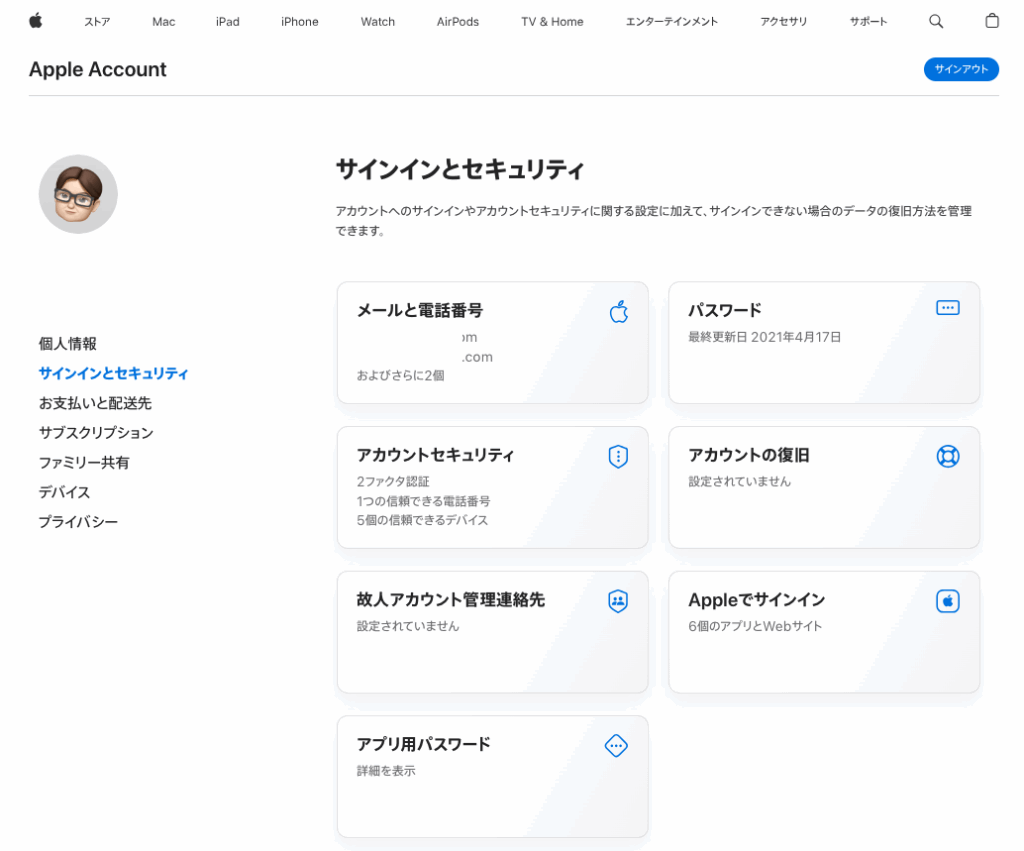Click the Apple square icon on Appleでサインイン card
This screenshot has height=851, width=1024.
(x=948, y=601)
